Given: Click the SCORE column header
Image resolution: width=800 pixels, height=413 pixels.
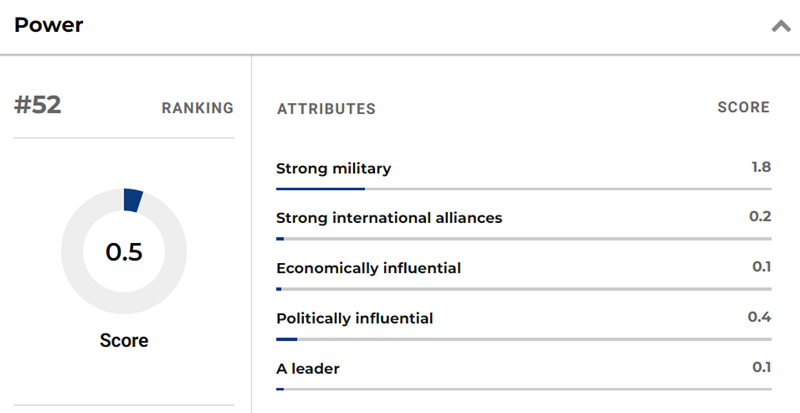Looking at the screenshot, I should [x=744, y=107].
